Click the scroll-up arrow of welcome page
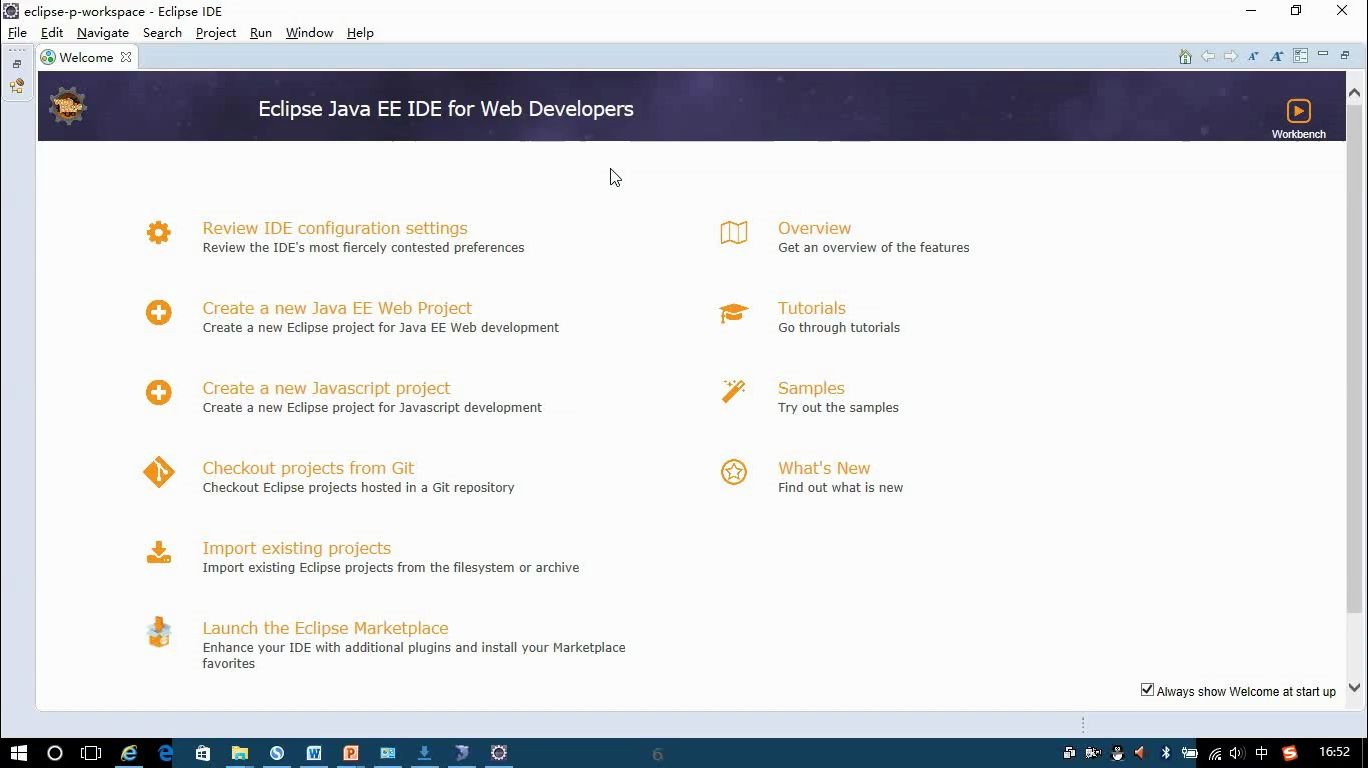This screenshot has height=768, width=1368. coord(1354,92)
